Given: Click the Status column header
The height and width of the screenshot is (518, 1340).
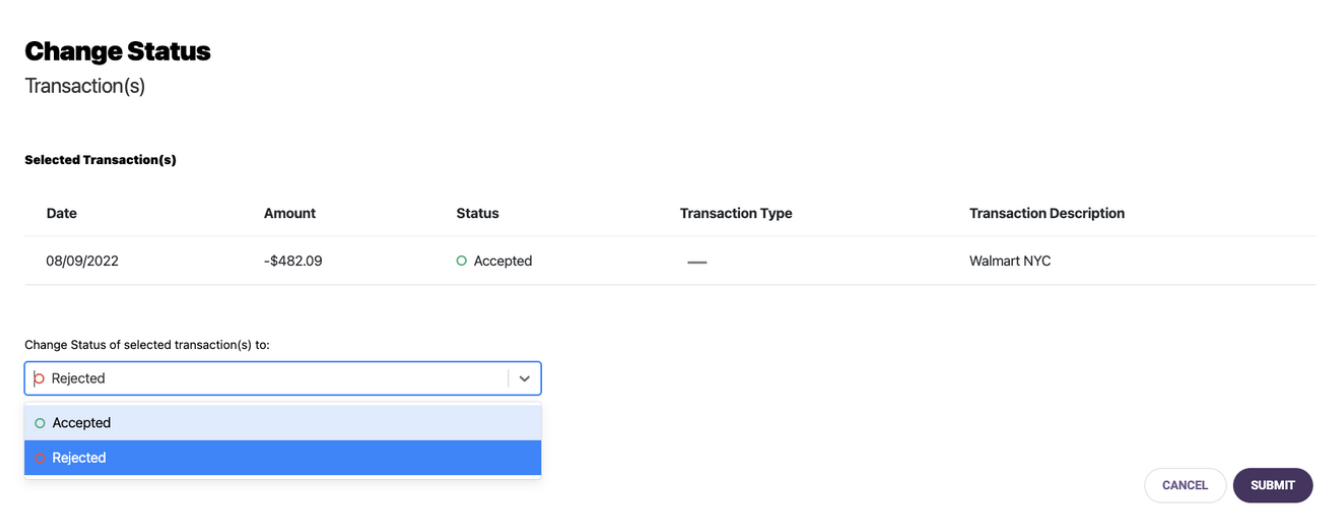Looking at the screenshot, I should click(477, 213).
